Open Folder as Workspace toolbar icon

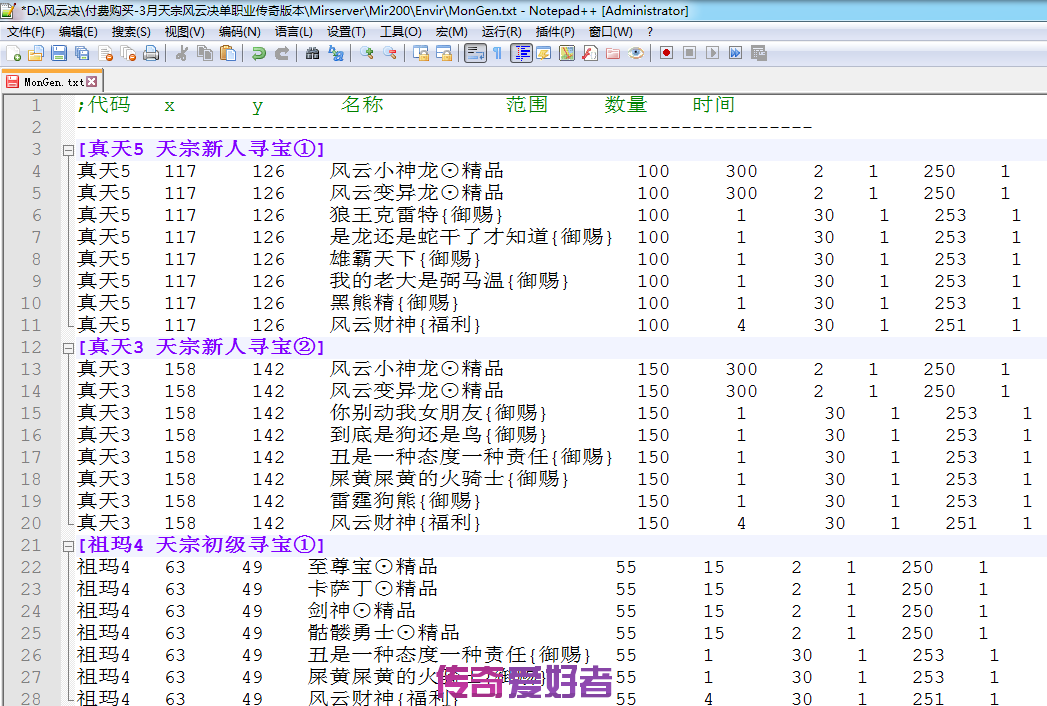click(613, 53)
